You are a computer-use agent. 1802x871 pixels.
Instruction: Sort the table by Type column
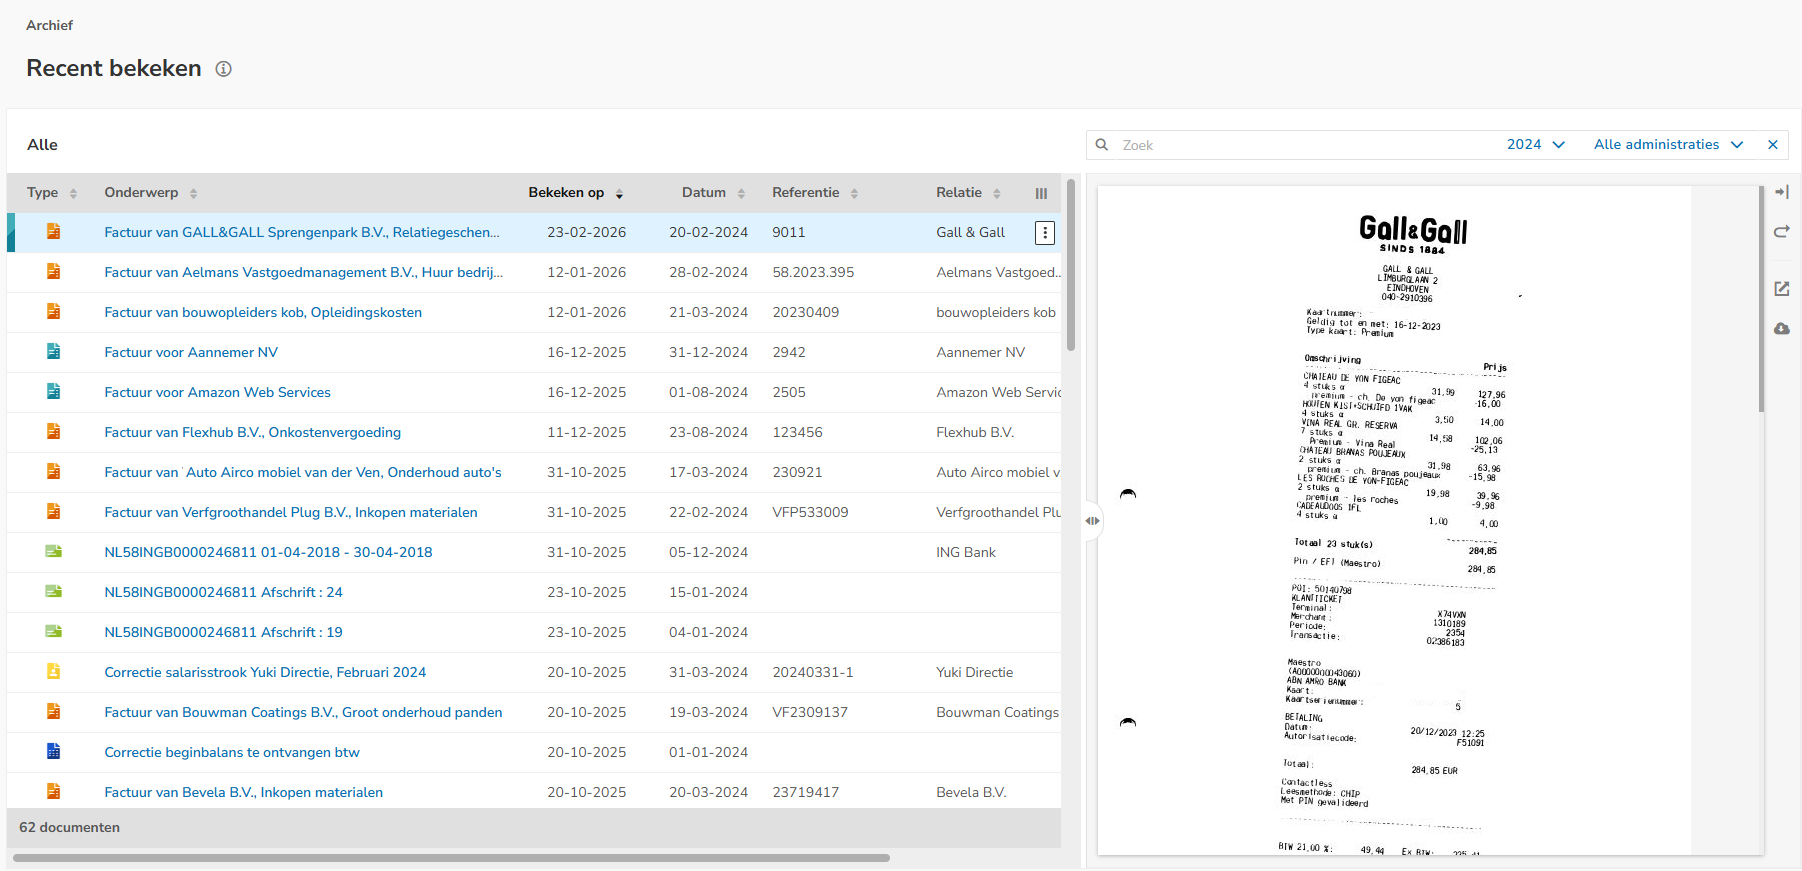pyautogui.click(x=52, y=193)
